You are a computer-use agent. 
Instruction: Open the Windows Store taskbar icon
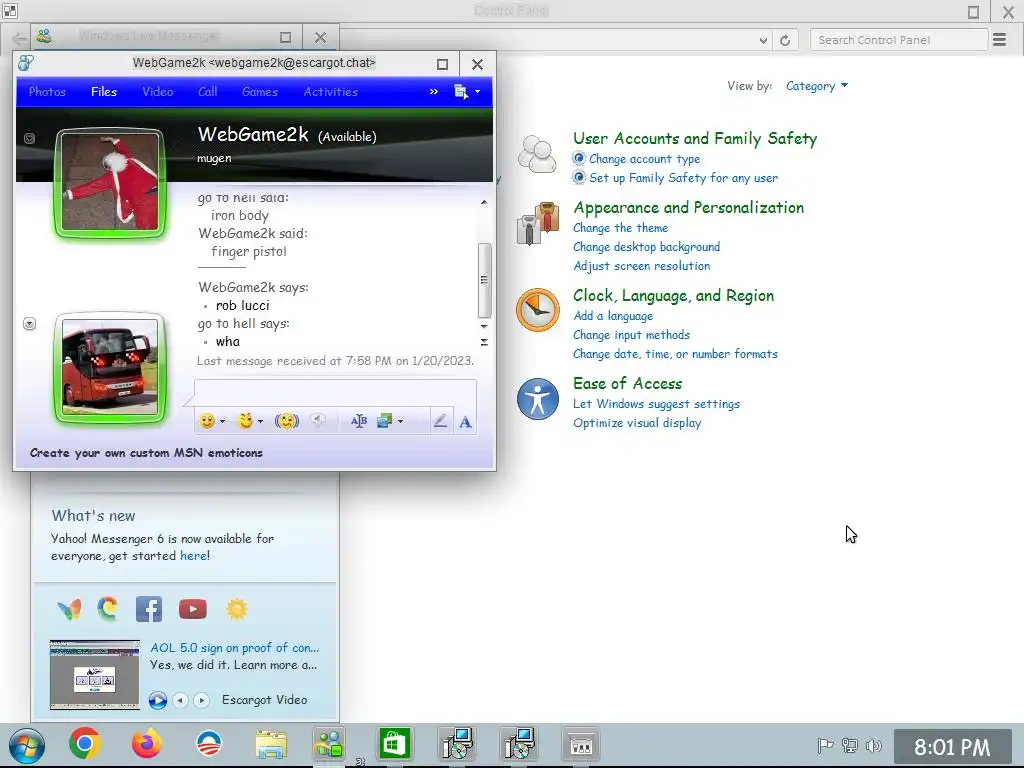click(394, 744)
